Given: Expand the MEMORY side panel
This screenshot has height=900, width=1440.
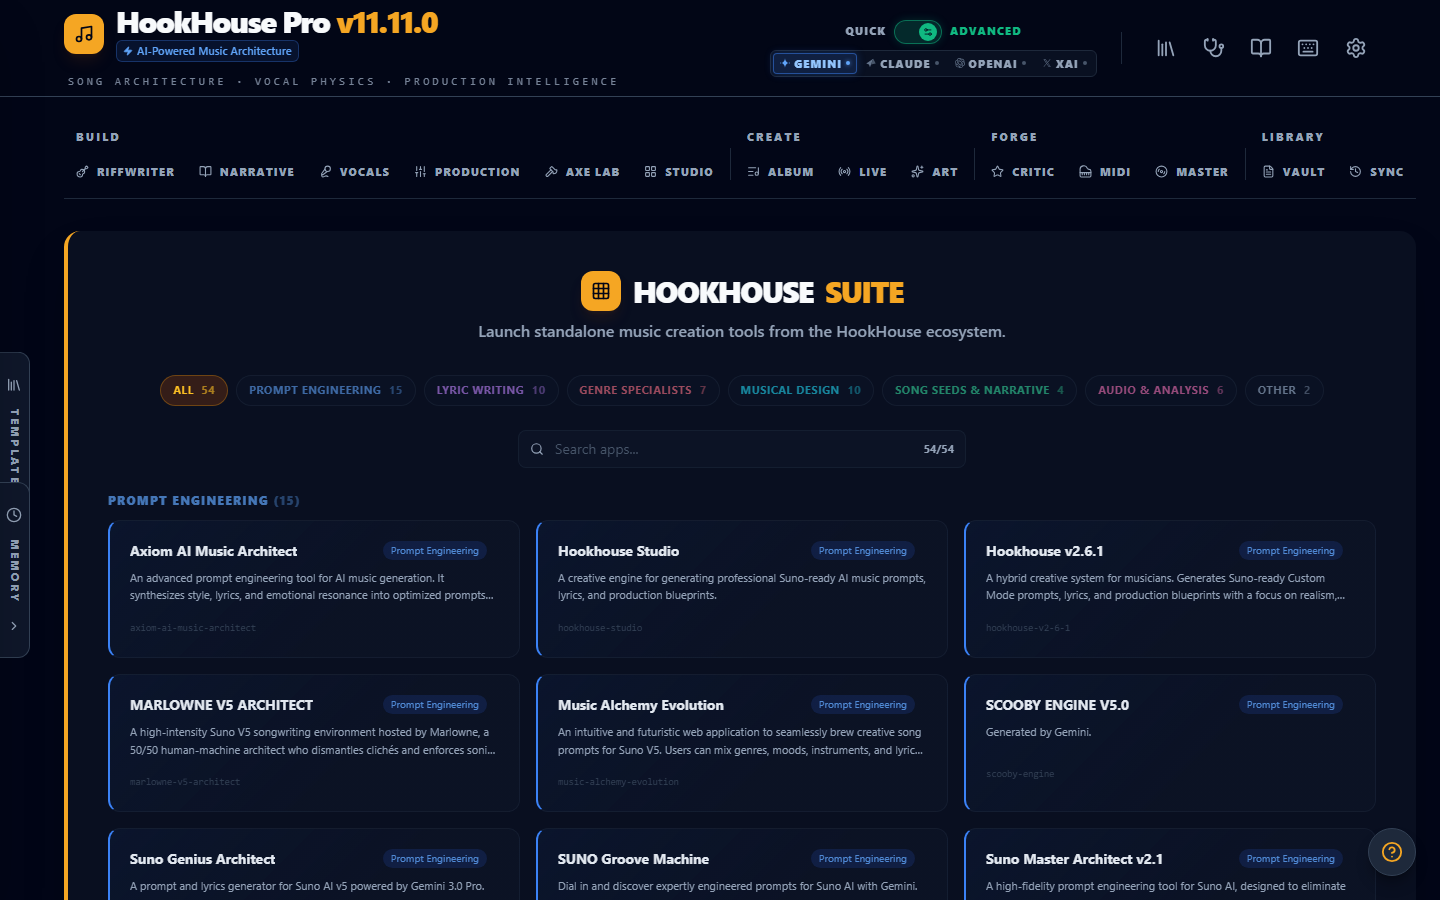Looking at the screenshot, I should (x=15, y=560).
